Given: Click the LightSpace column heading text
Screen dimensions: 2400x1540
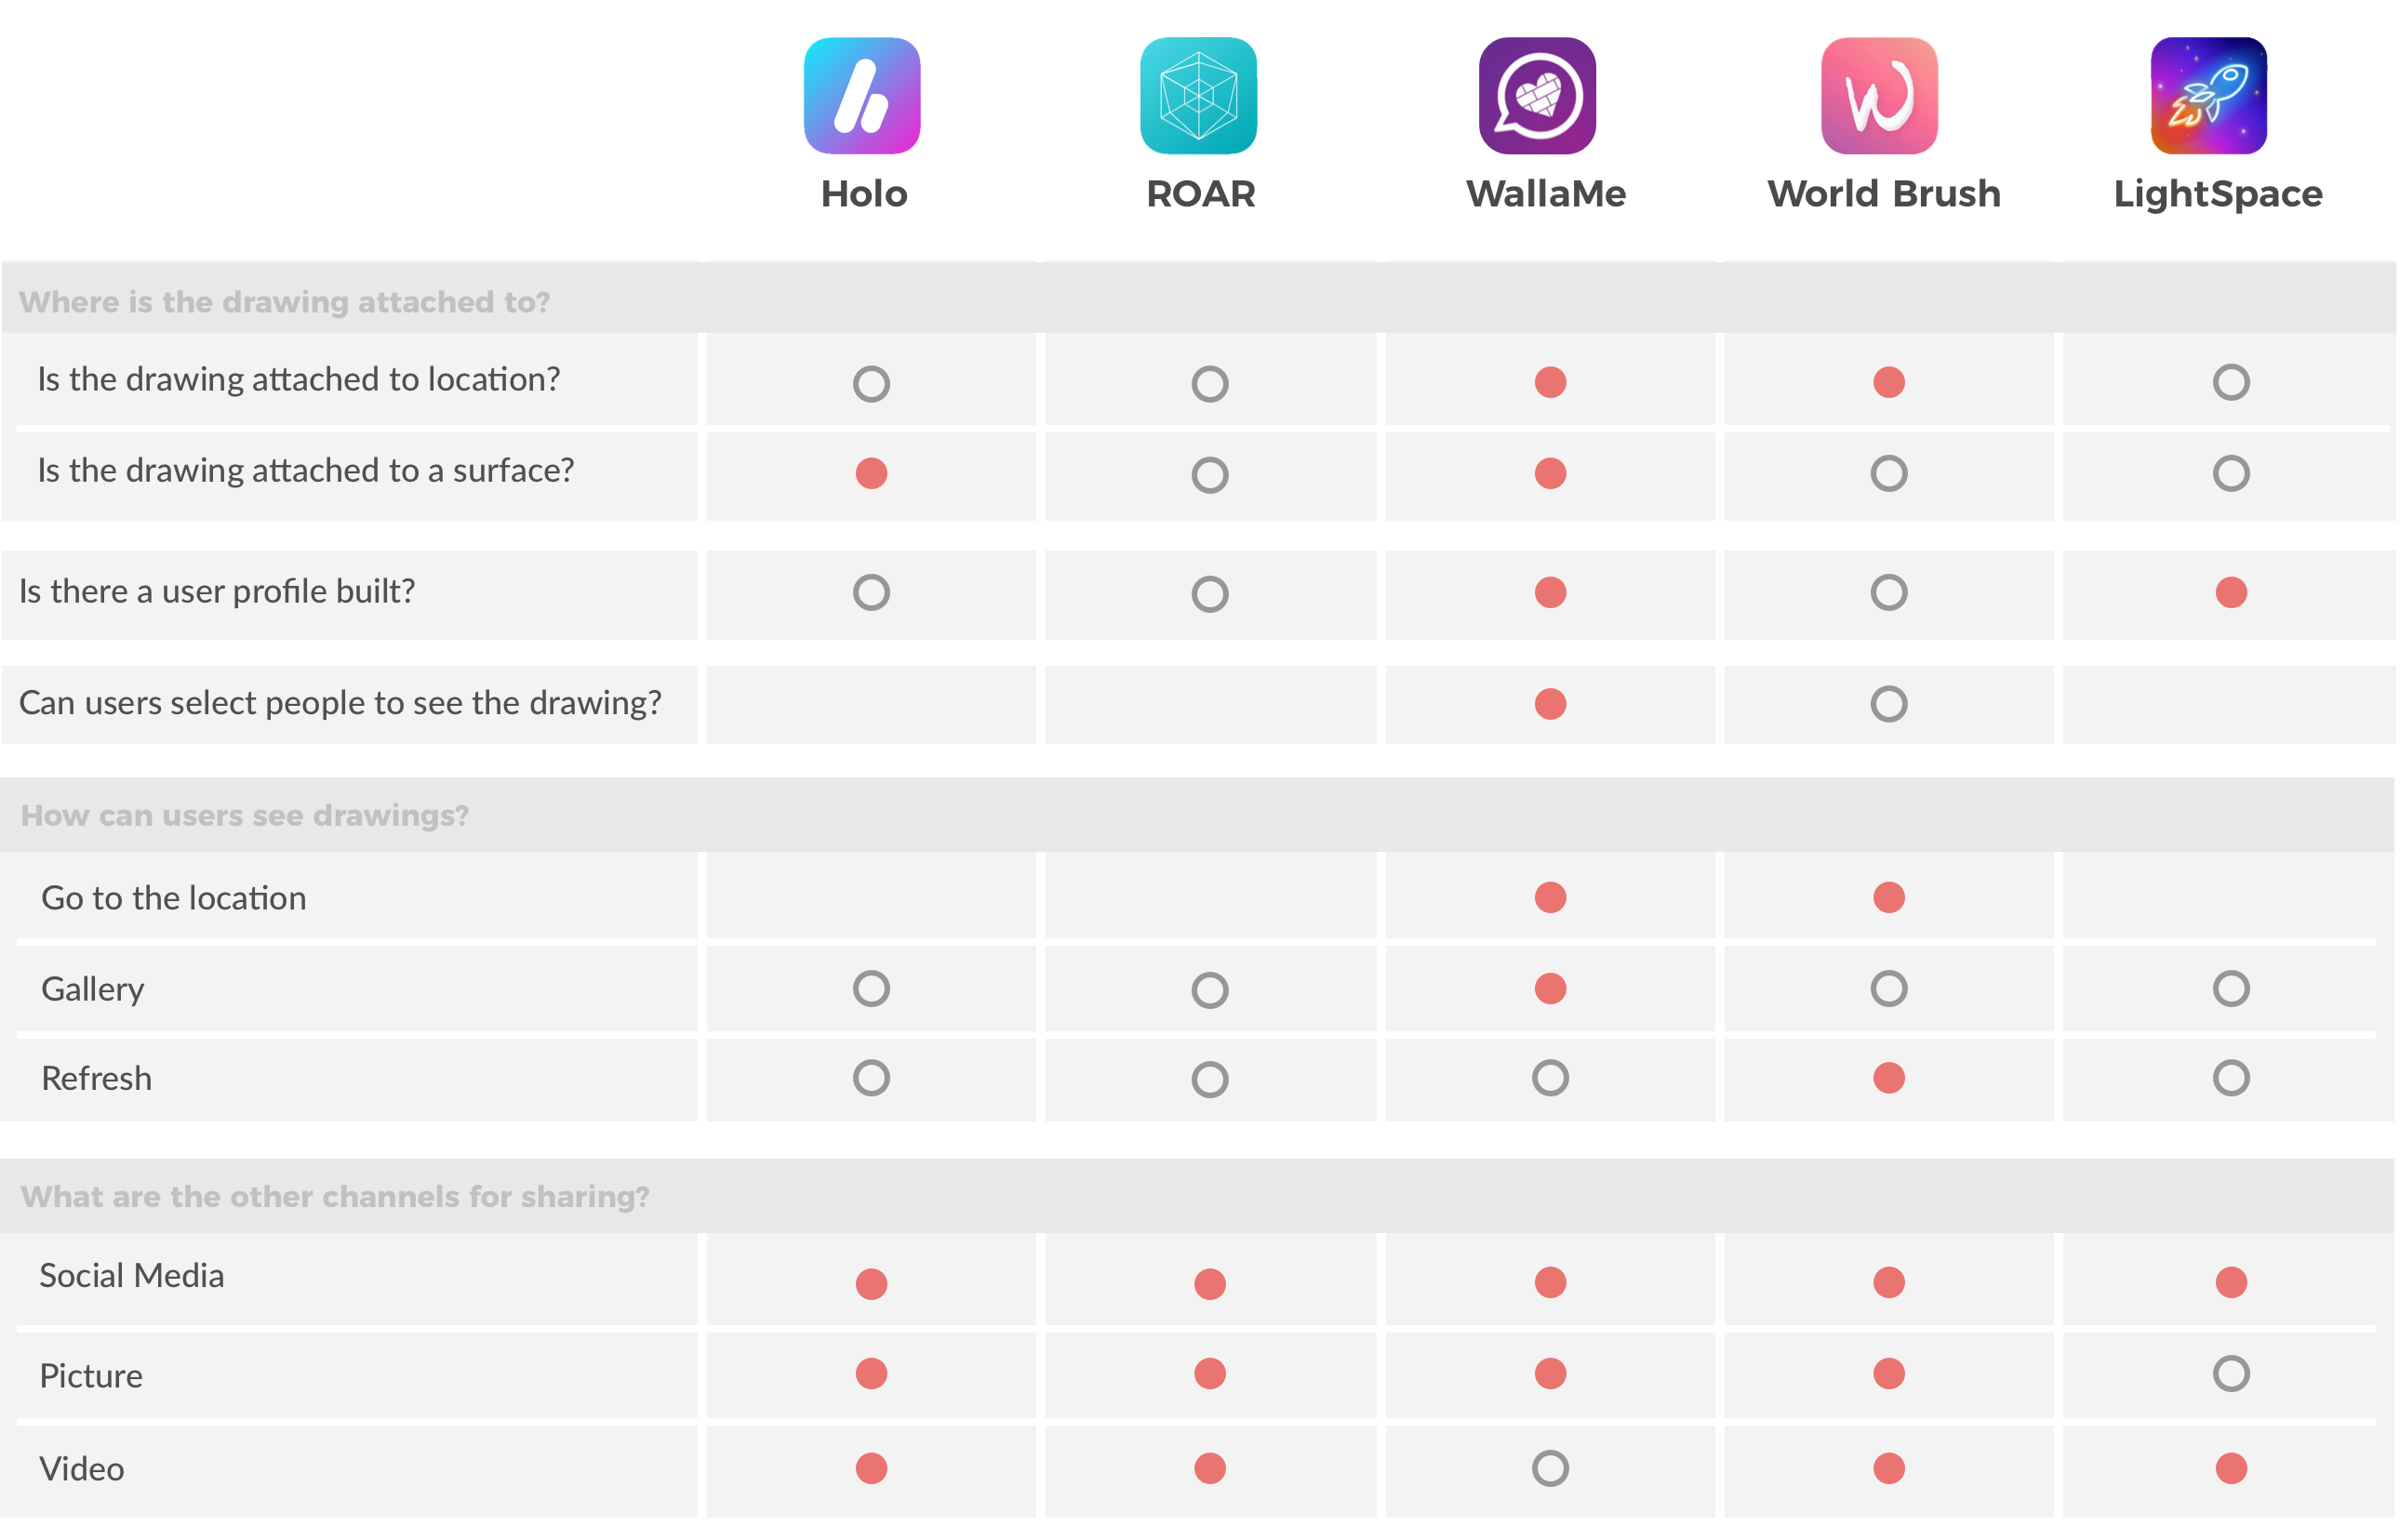Looking at the screenshot, I should tap(2218, 195).
